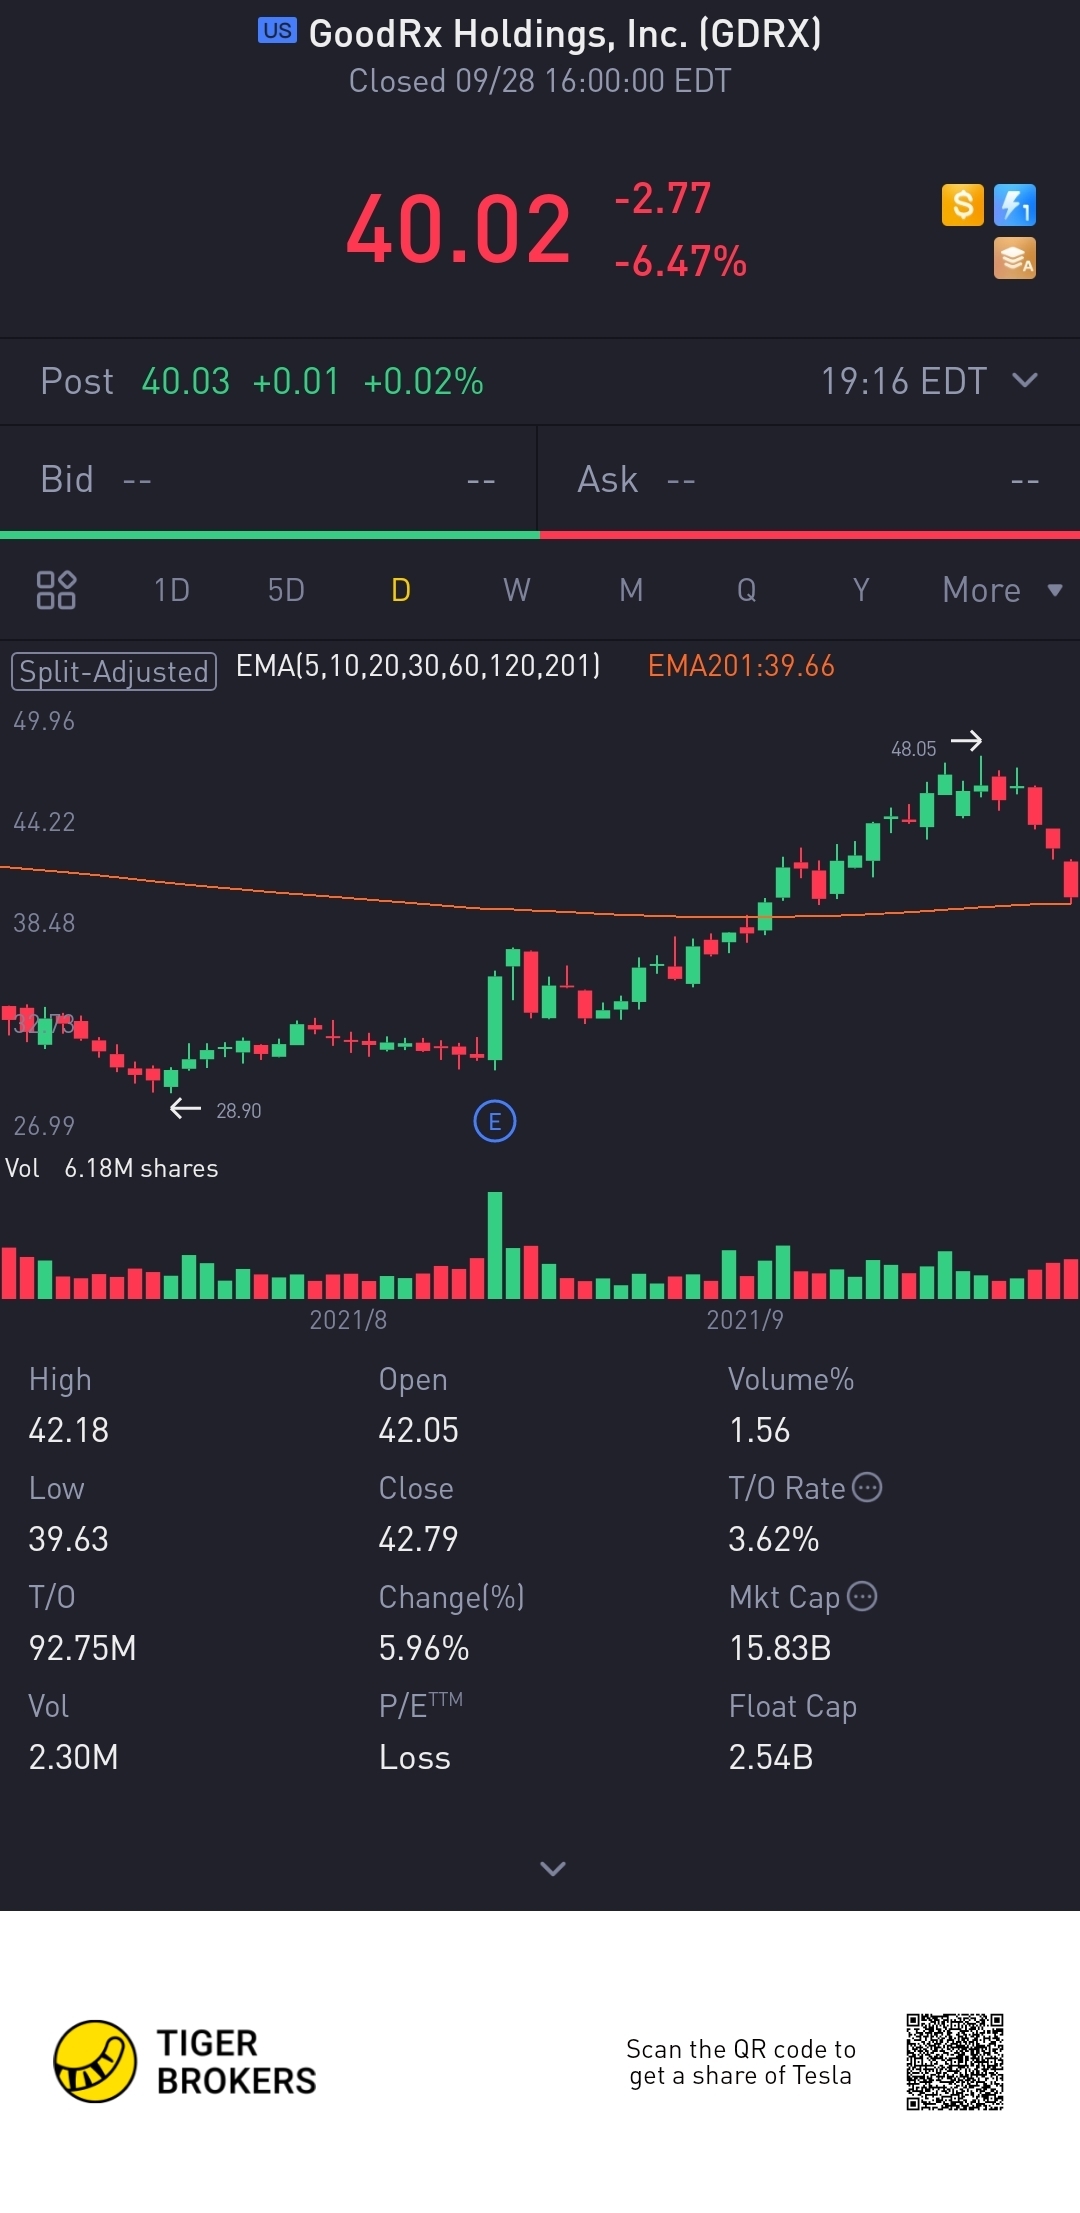This screenshot has height=2213, width=1080.
Task: Tap the T/O value 92.75M
Action: (82, 1648)
